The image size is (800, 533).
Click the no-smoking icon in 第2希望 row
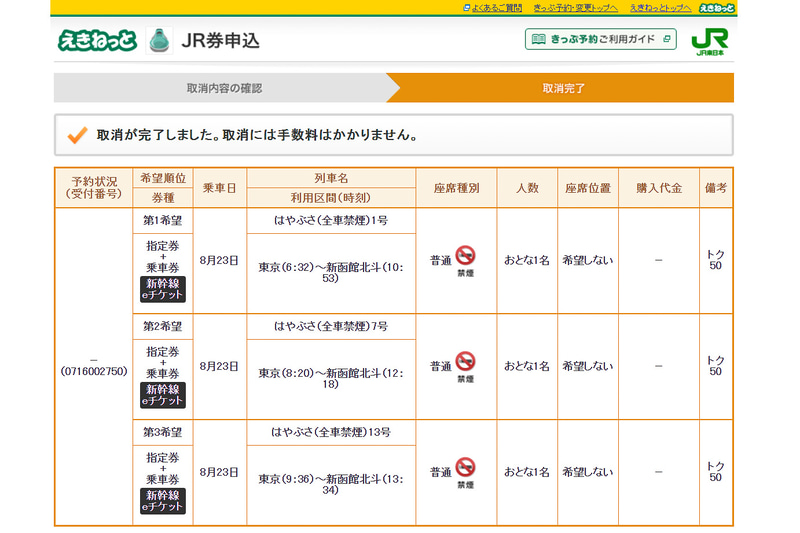465,361
